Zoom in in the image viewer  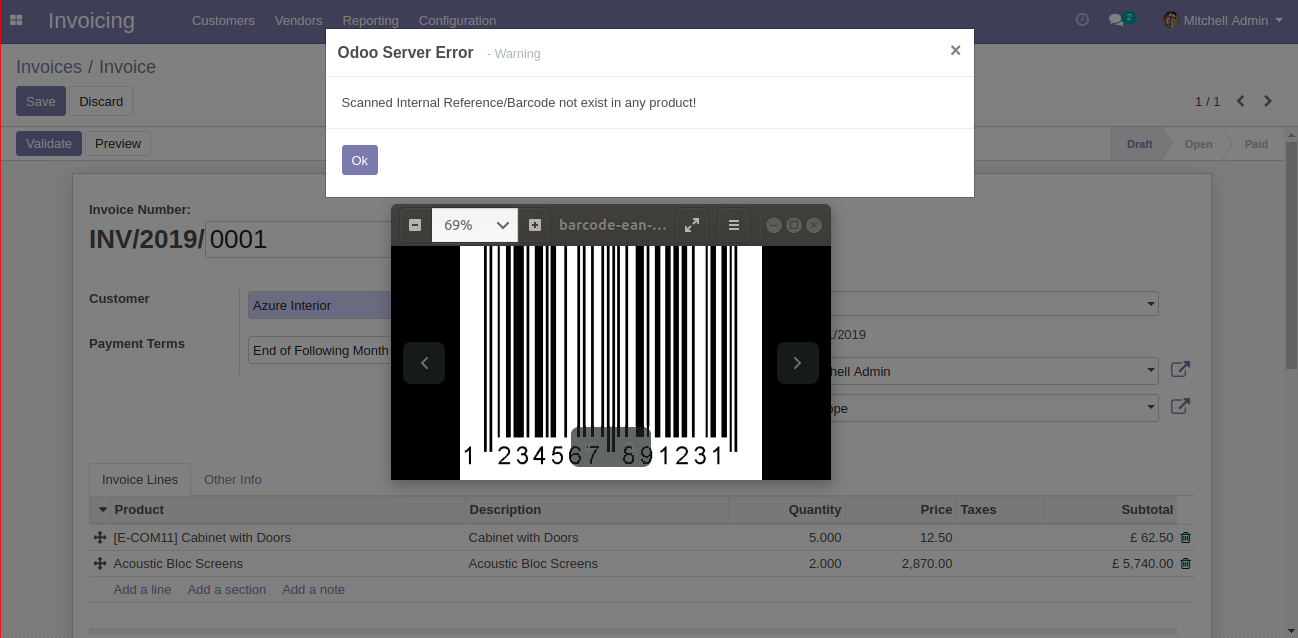(535, 225)
